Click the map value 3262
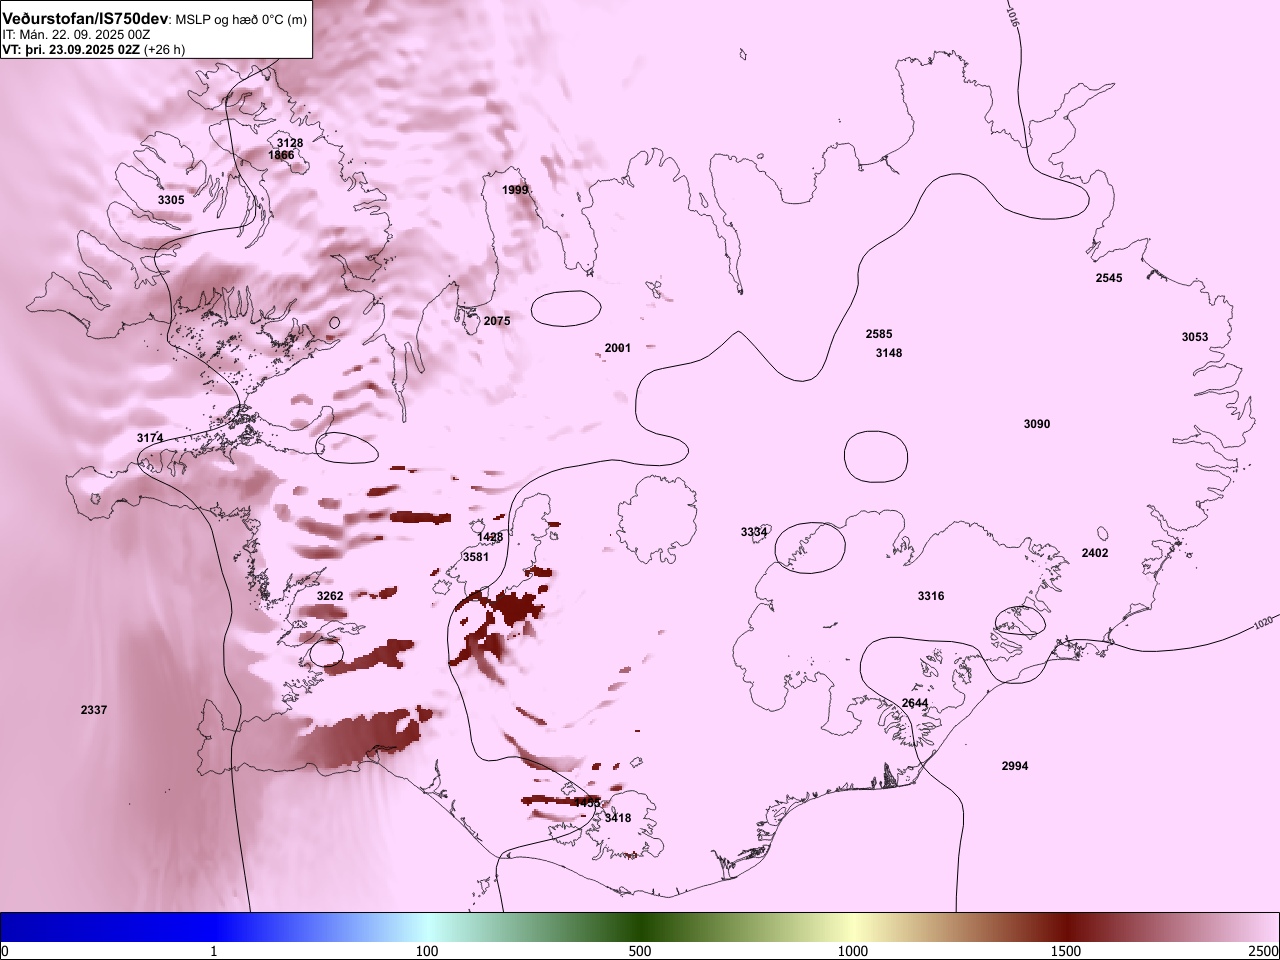Screen dimensions: 1280x960 [330, 596]
